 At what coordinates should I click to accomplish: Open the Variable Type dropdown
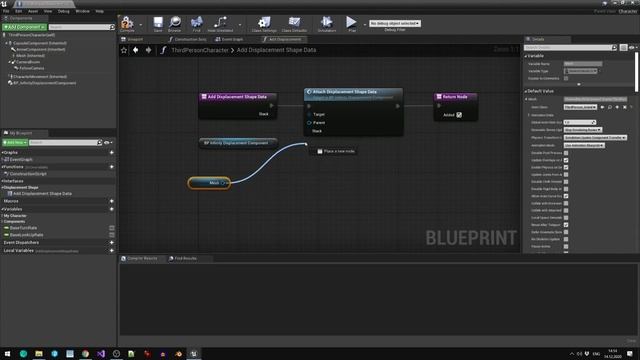581,71
